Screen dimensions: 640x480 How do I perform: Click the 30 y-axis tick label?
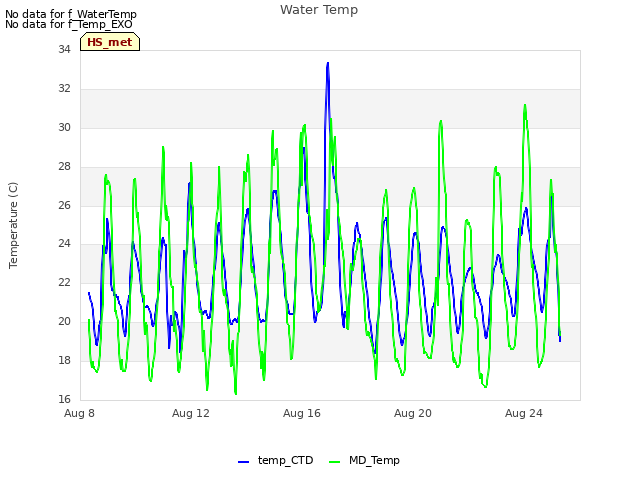[x=64, y=128]
